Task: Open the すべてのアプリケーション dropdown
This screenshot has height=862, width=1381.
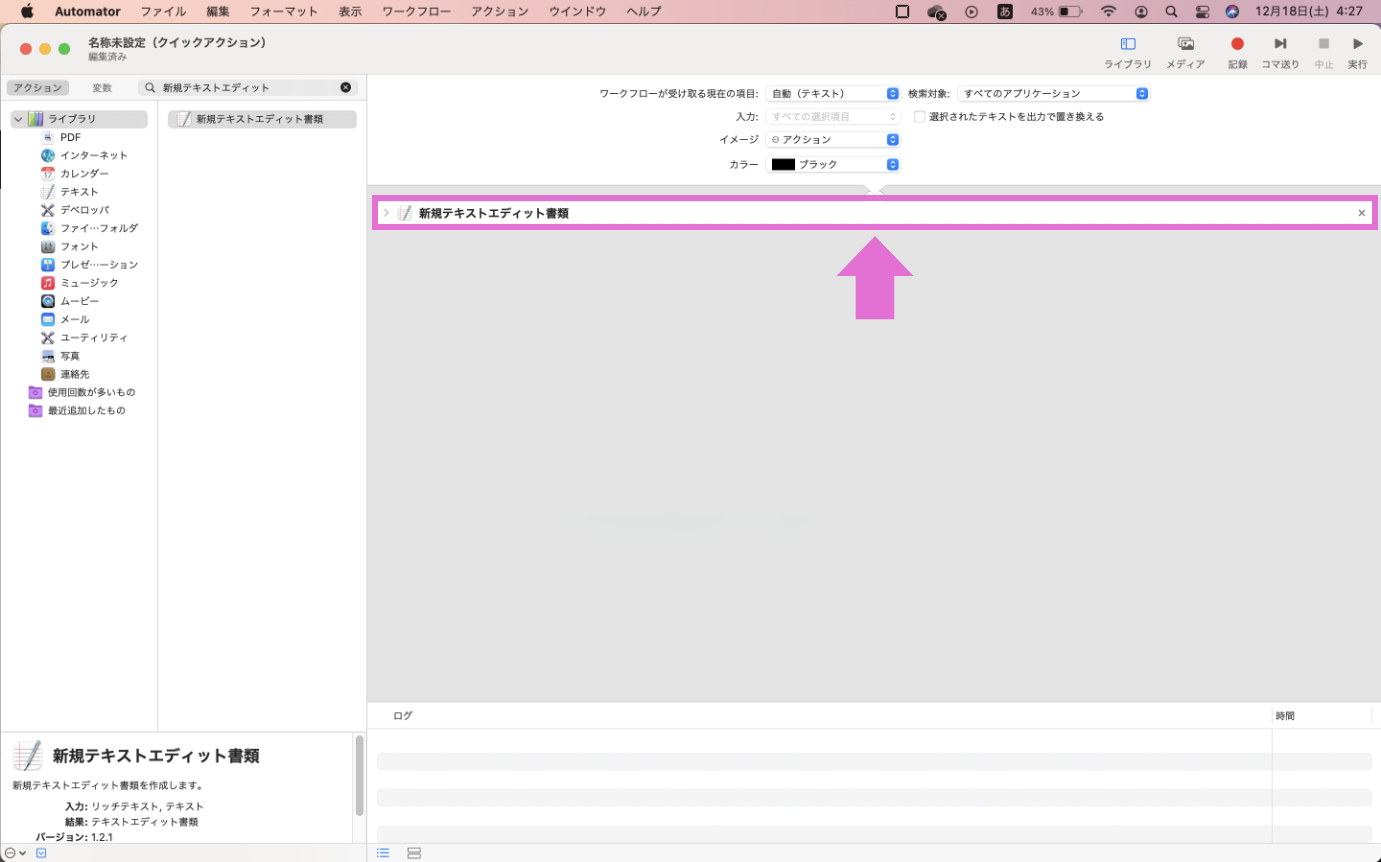Action: point(1053,93)
